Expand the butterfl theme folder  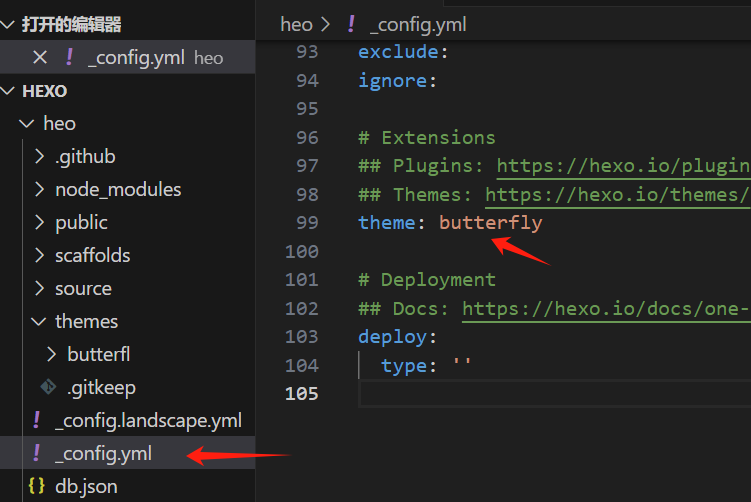click(x=51, y=354)
